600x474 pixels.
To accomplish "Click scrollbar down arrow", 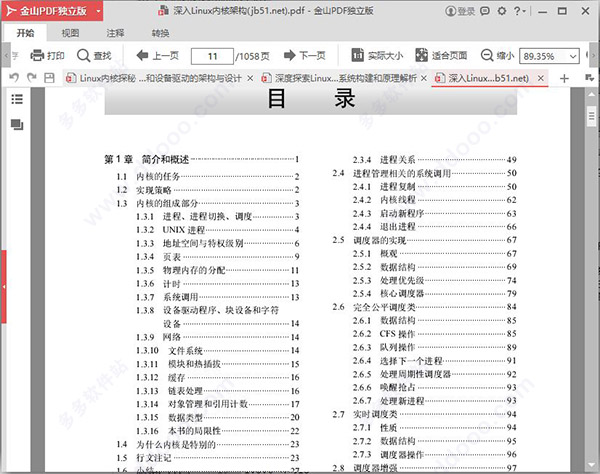I will (x=592, y=465).
